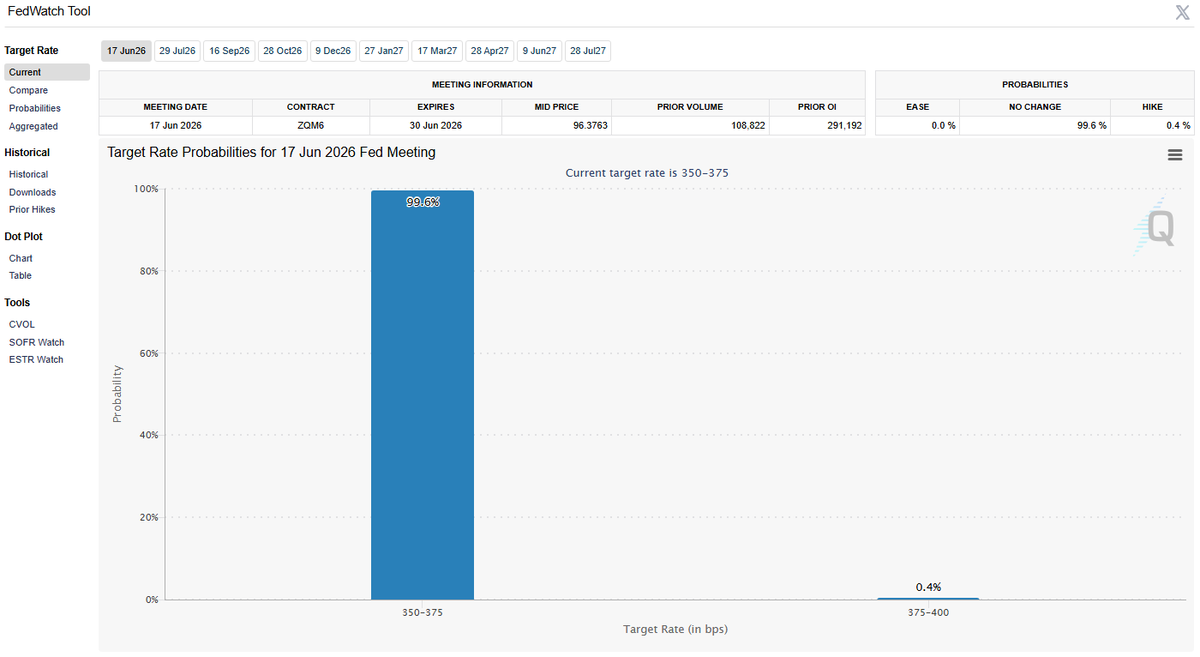
Task: Click the 99.6% bar data label
Action: [x=422, y=202]
